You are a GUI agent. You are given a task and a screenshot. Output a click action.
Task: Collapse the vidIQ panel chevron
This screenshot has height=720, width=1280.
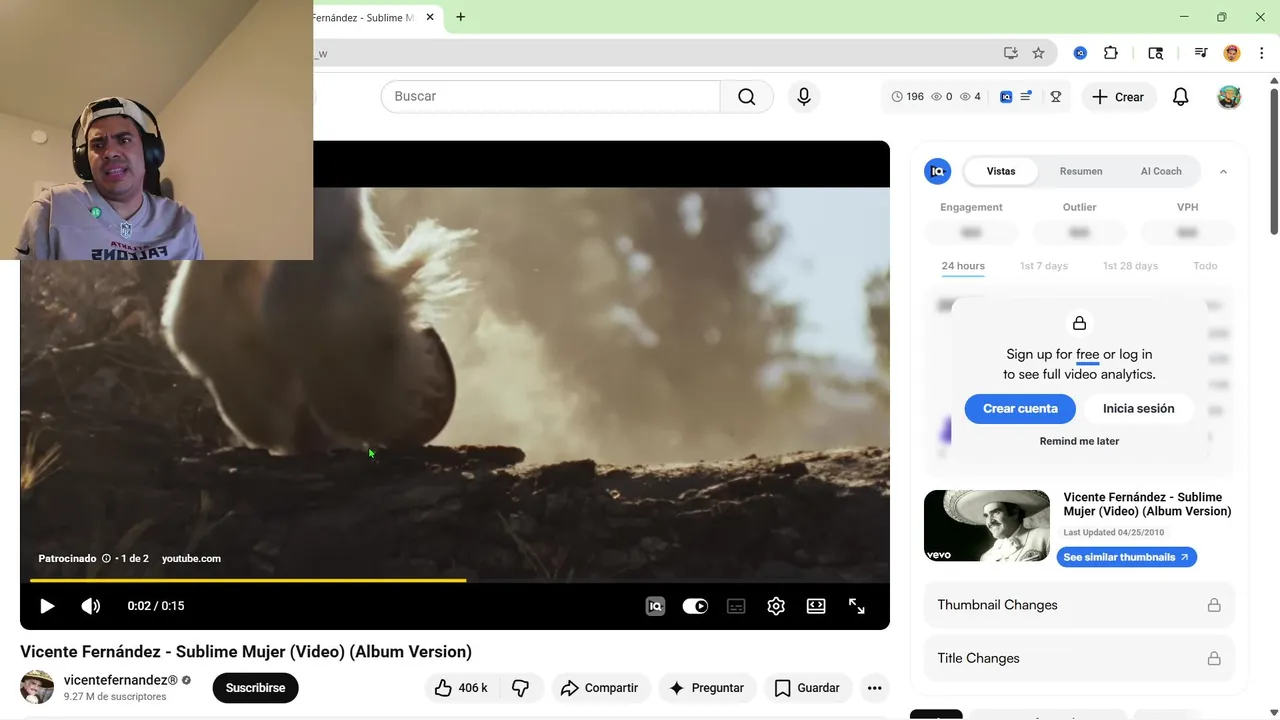click(x=1223, y=172)
